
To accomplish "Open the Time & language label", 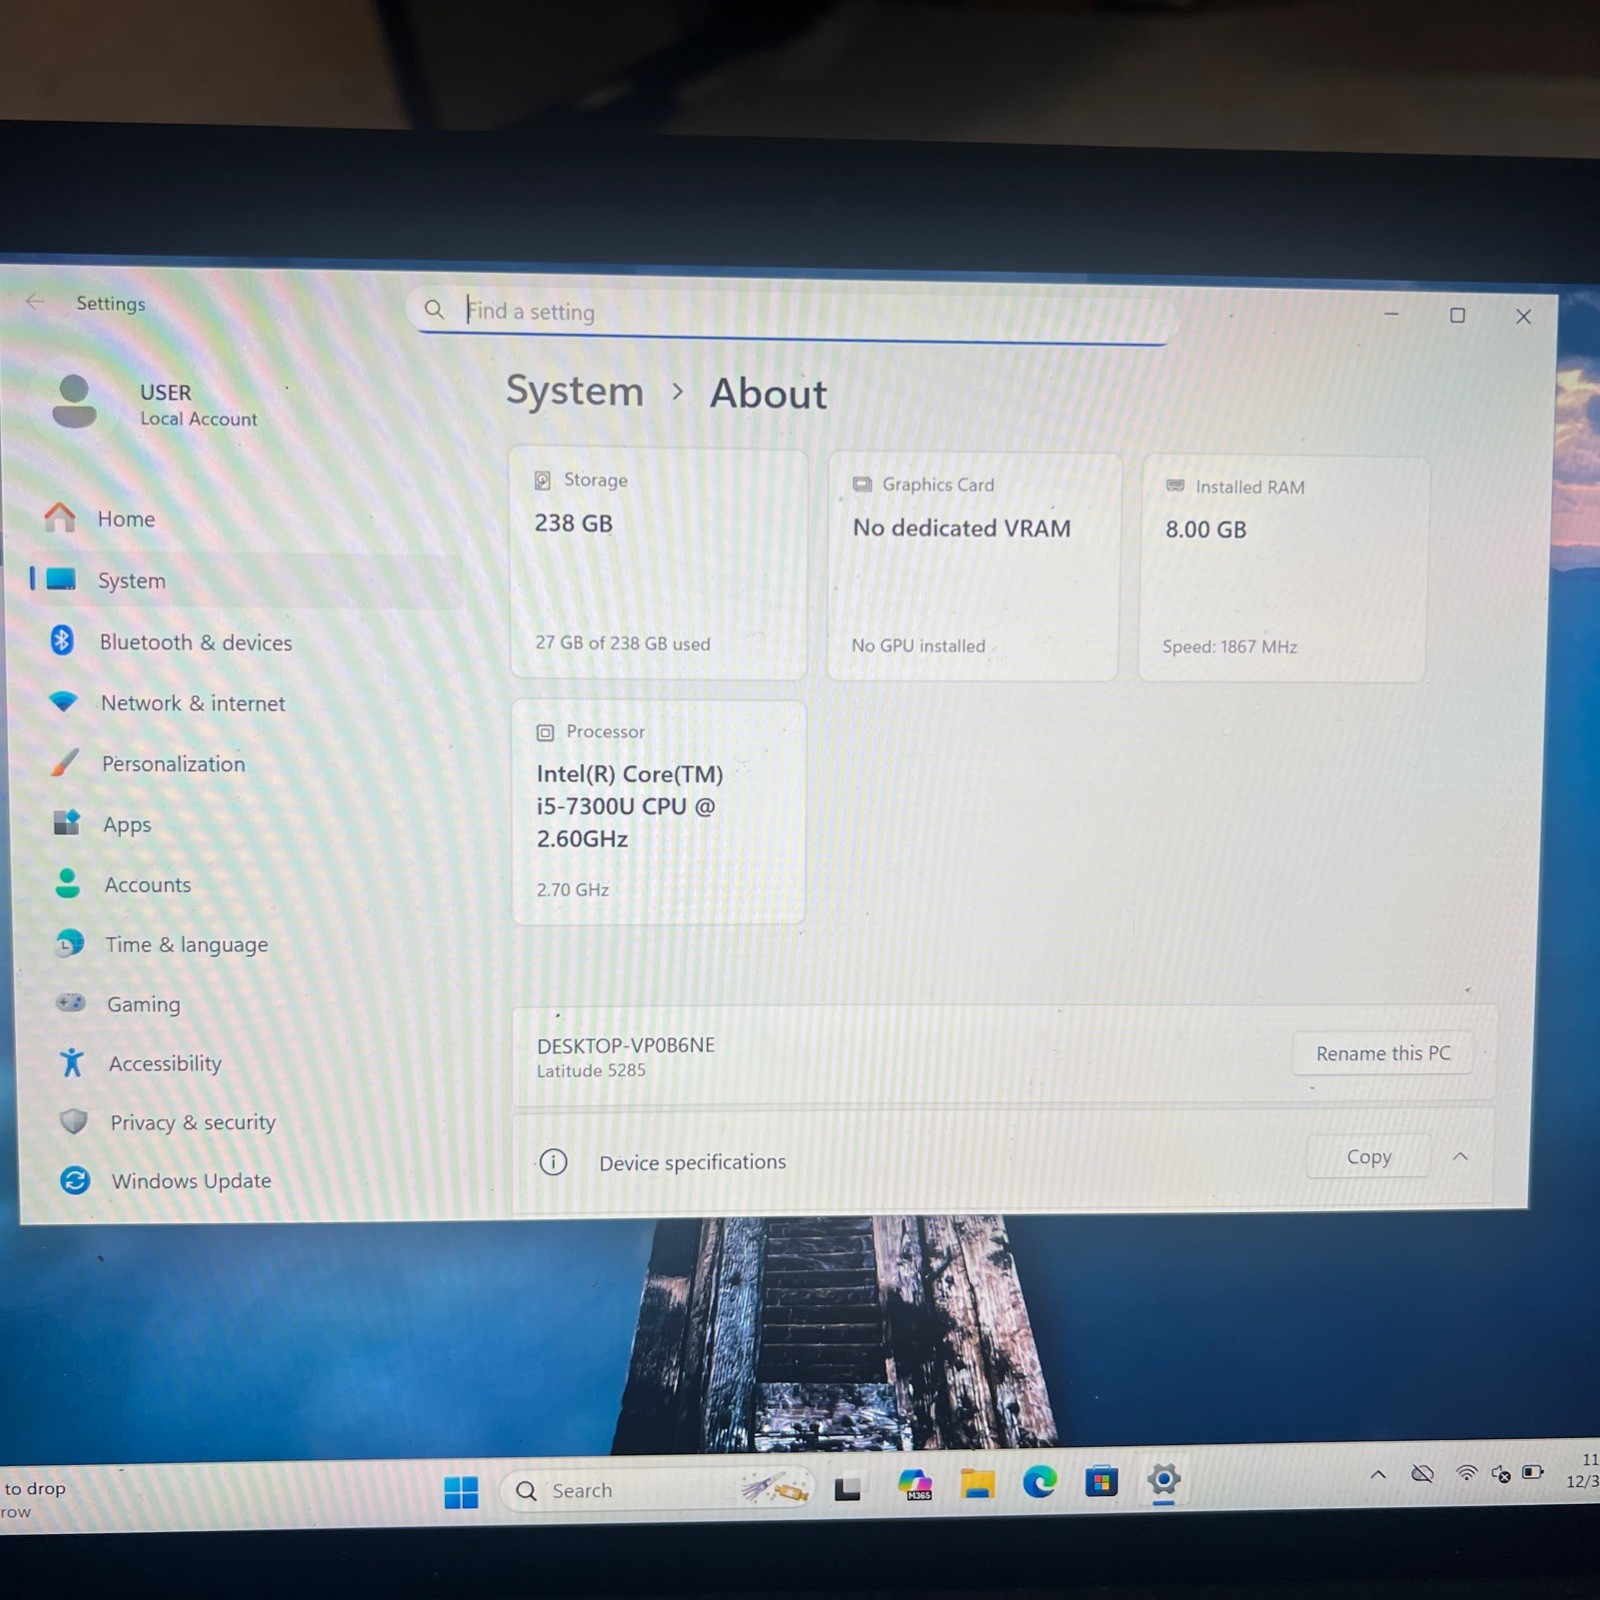I will pyautogui.click(x=187, y=945).
